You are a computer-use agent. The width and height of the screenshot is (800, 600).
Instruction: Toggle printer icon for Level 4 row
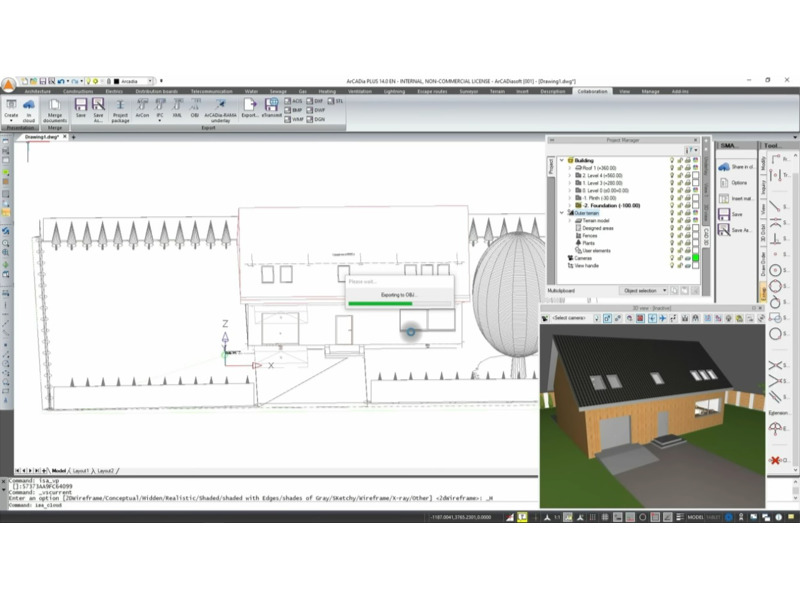(687, 176)
